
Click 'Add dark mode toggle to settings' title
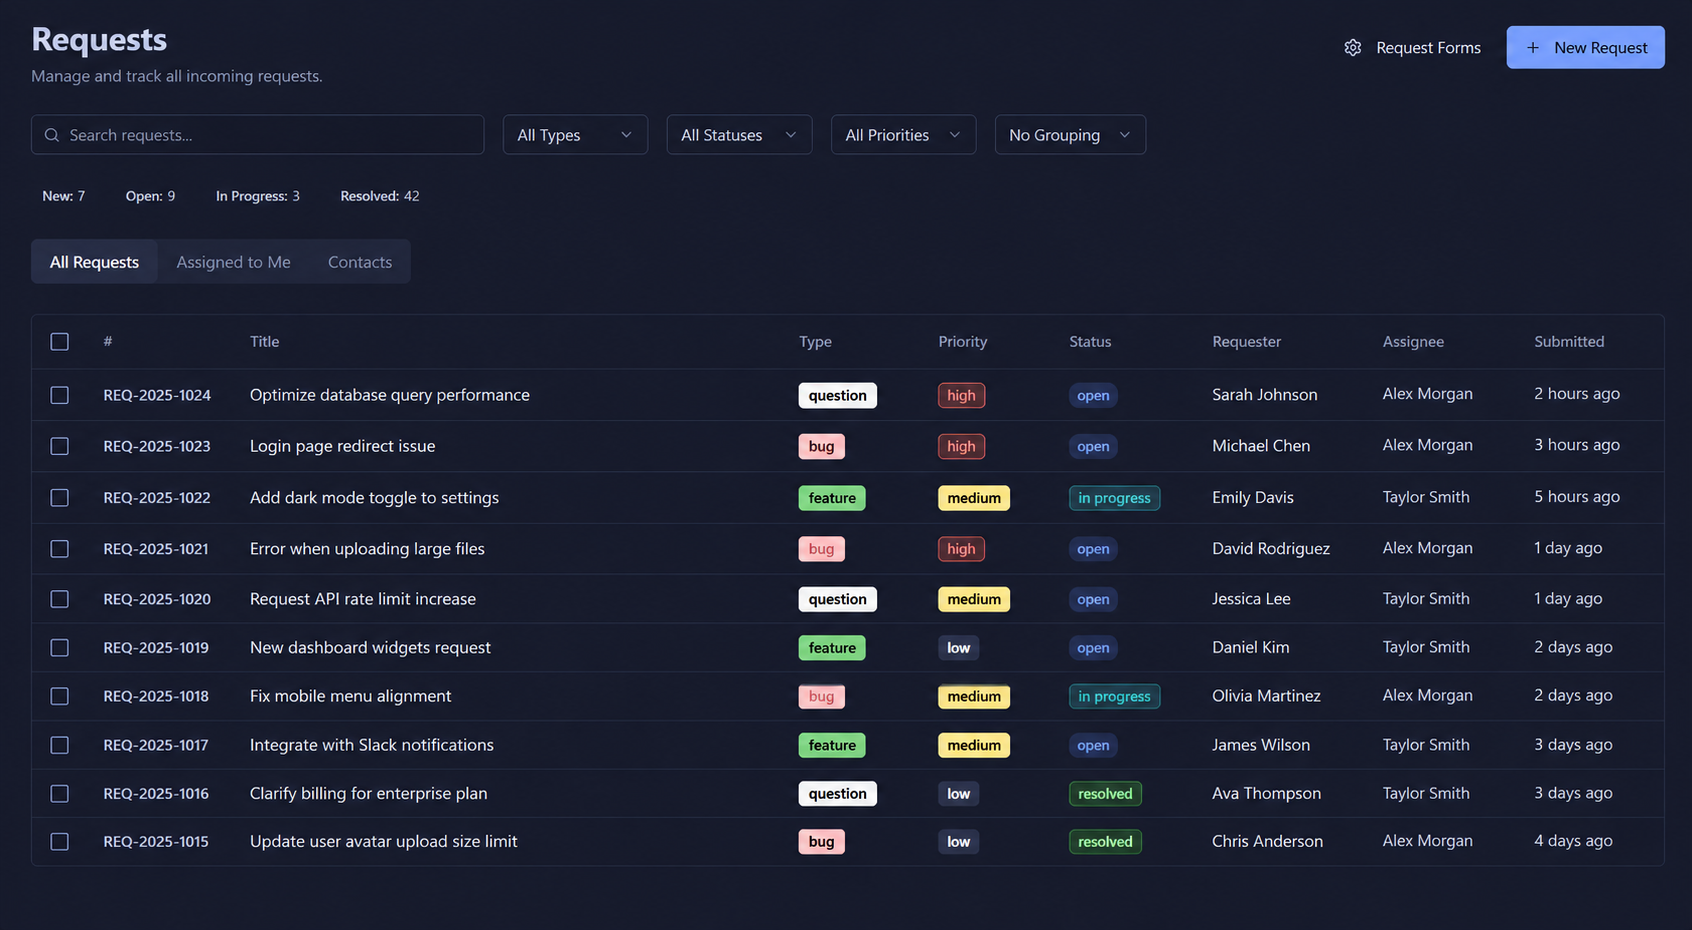374,498
